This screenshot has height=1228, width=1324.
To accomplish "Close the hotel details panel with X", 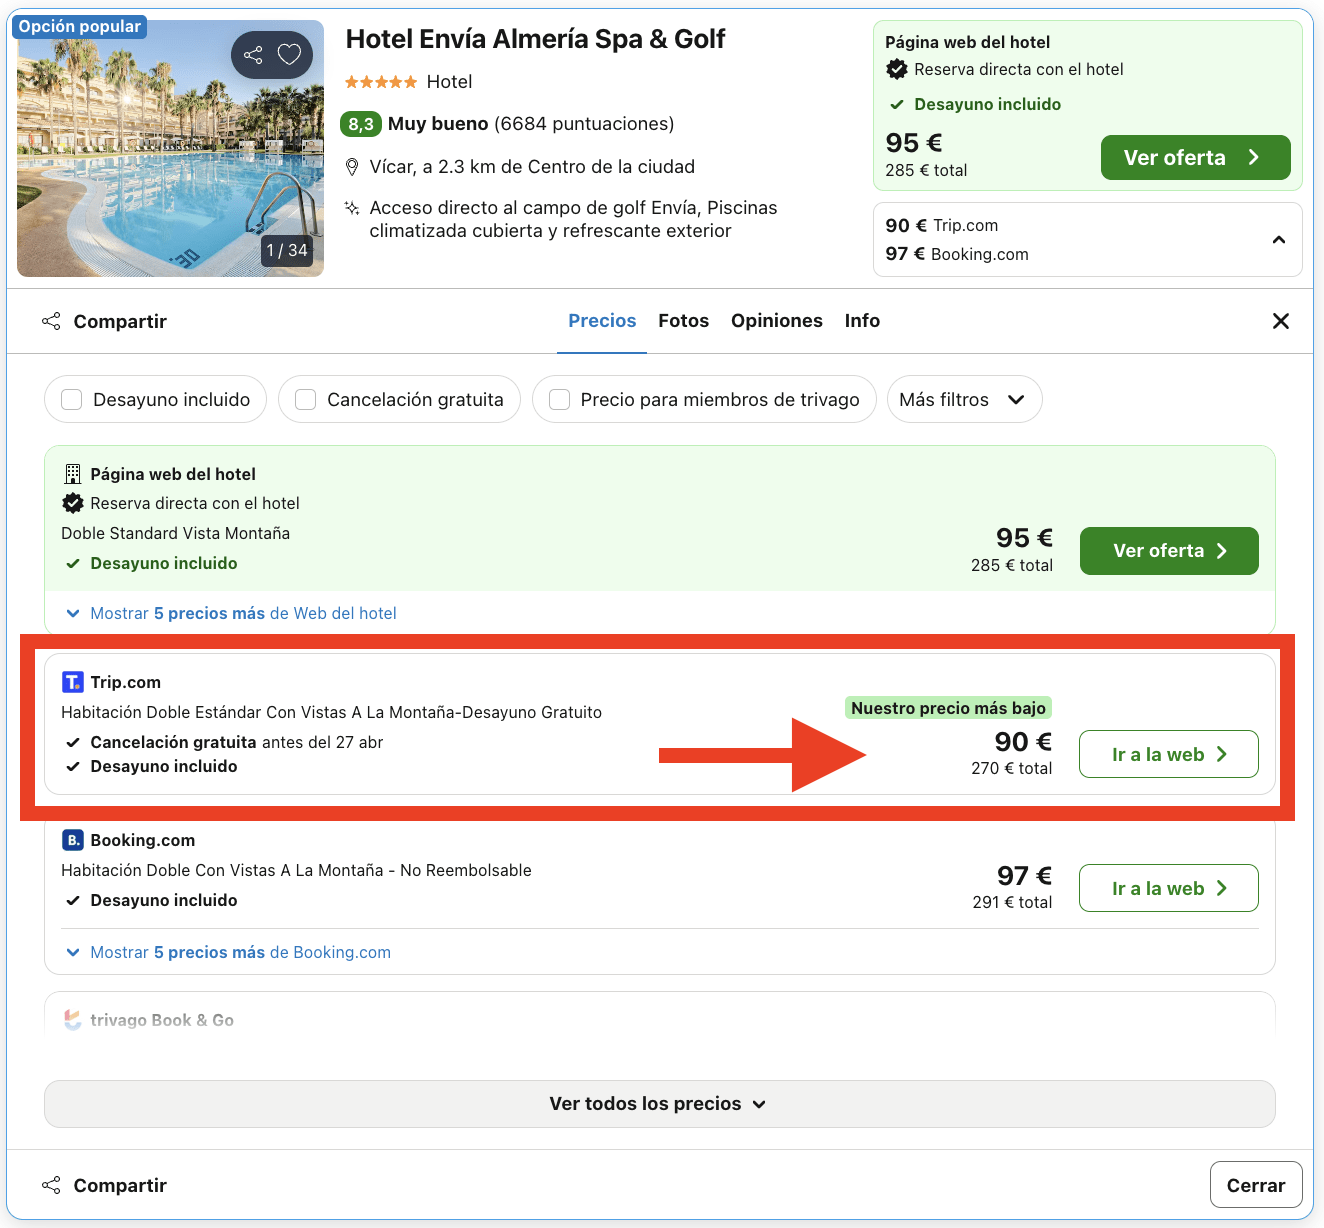I will 1281,321.
